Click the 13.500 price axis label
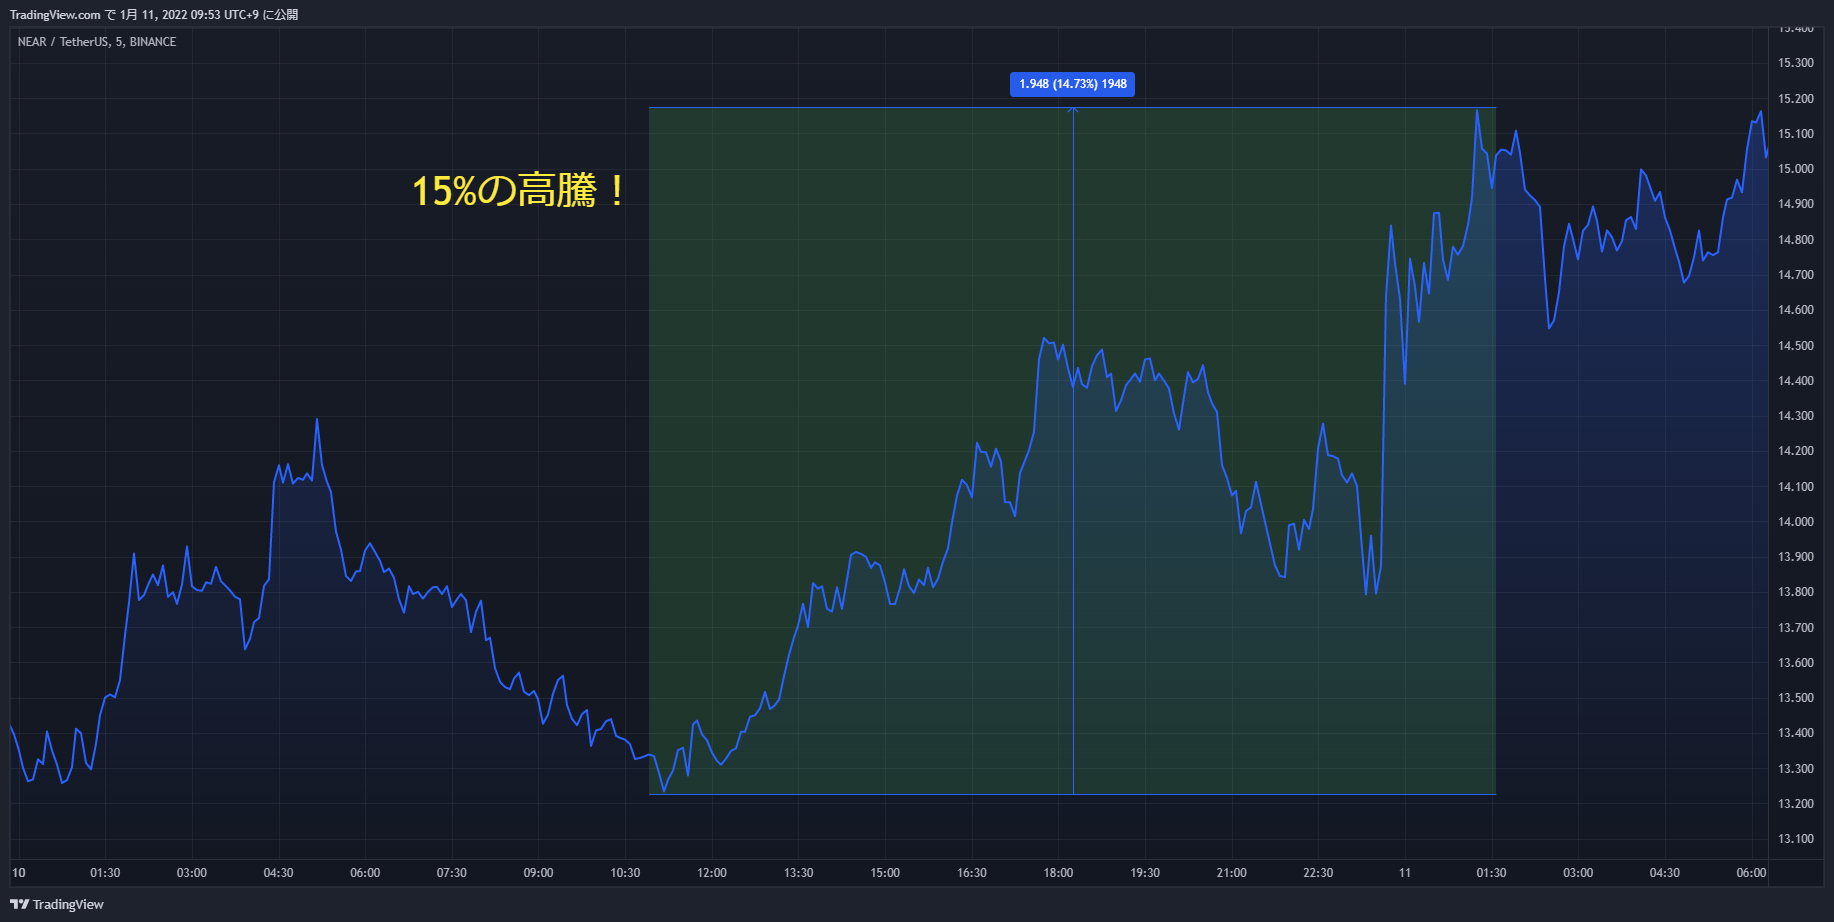This screenshot has width=1834, height=922. (x=1795, y=698)
